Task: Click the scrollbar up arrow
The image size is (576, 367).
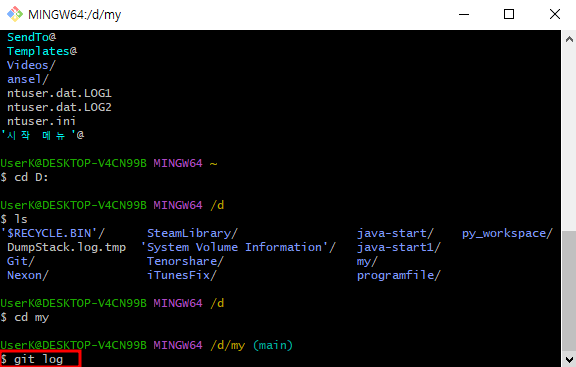Action: click(569, 39)
